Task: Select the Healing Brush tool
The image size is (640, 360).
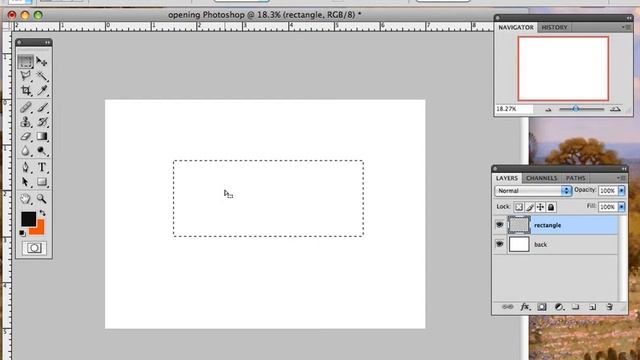Action: coord(25,108)
